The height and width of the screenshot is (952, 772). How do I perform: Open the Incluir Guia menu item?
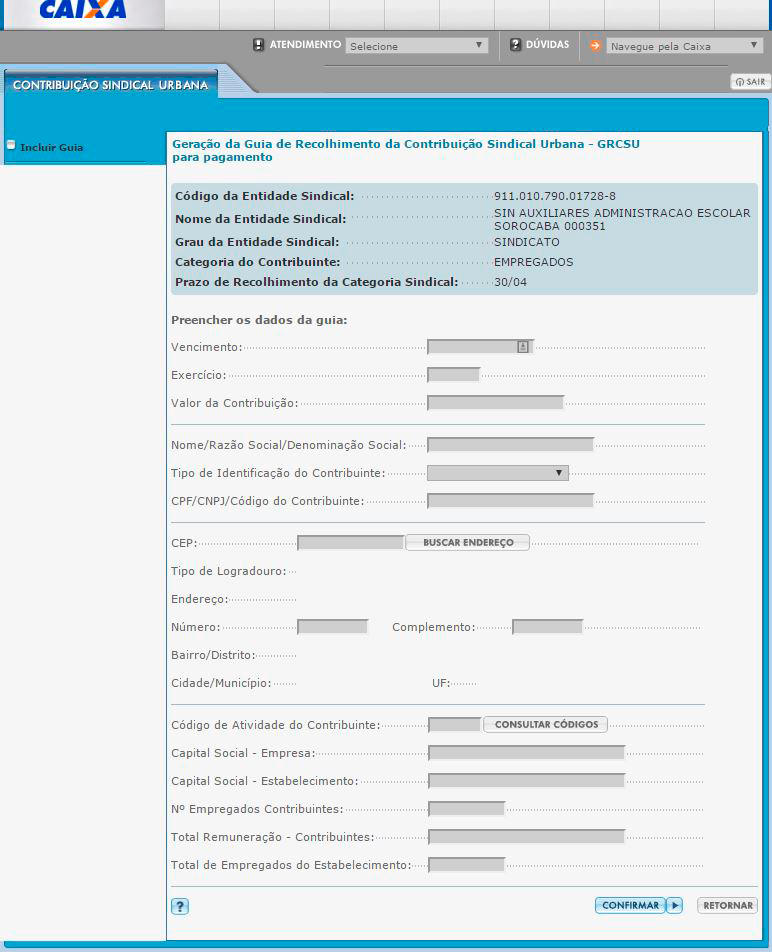[52, 148]
